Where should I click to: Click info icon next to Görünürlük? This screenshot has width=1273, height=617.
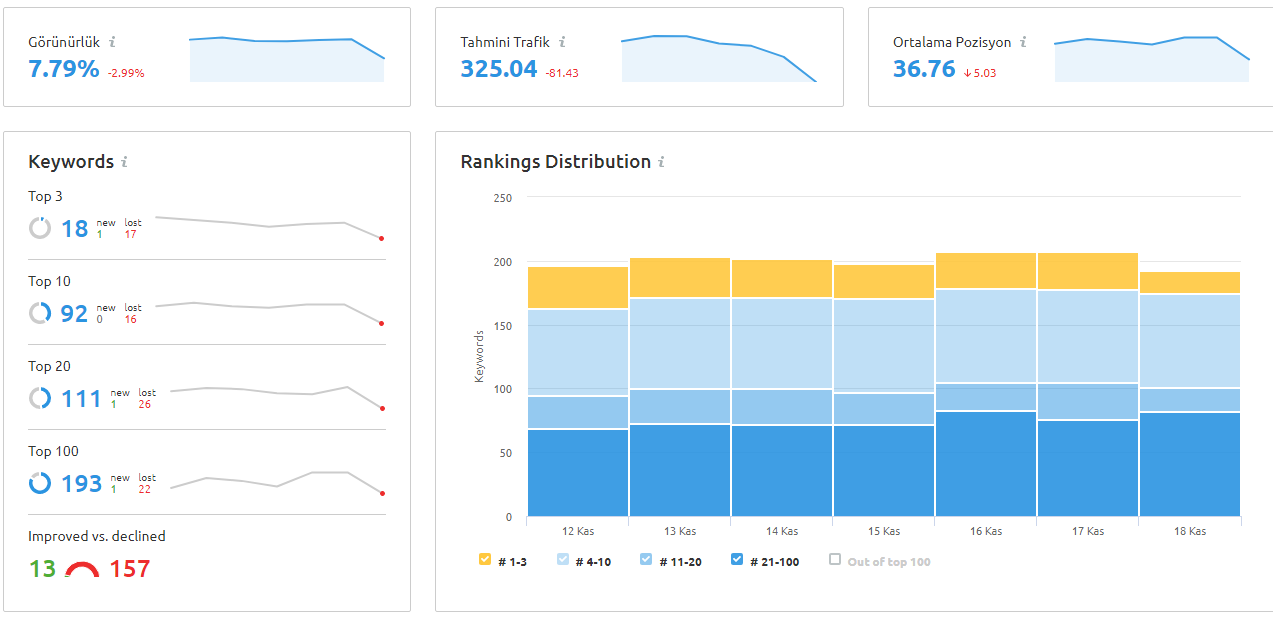coord(112,42)
